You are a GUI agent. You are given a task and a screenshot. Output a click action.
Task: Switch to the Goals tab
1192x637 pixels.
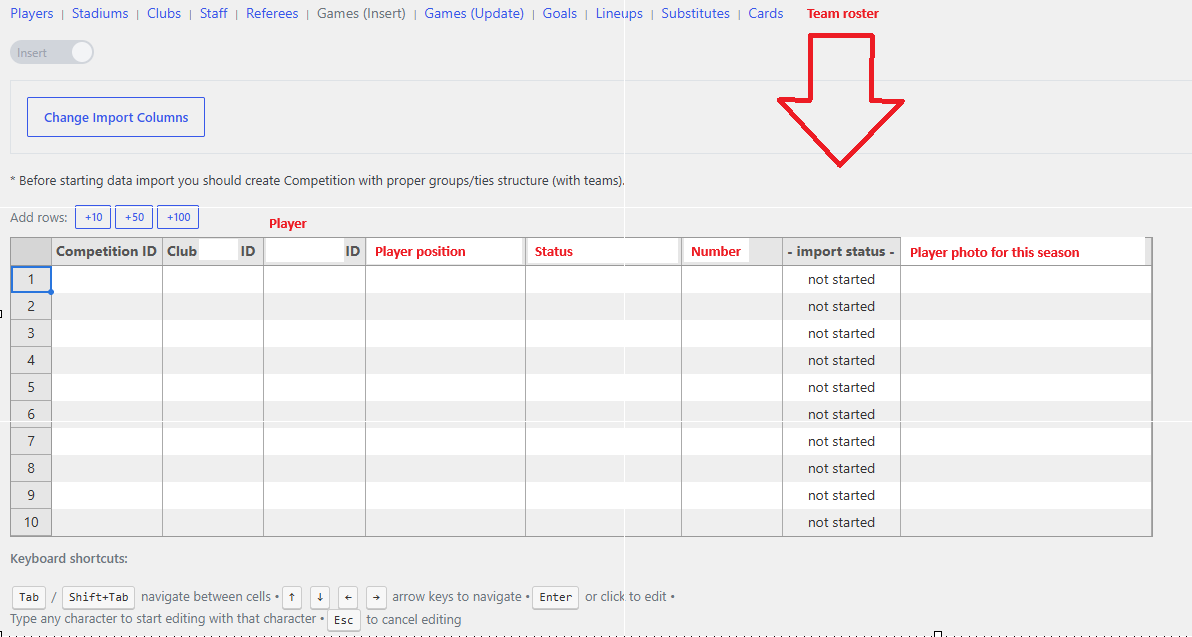point(560,14)
